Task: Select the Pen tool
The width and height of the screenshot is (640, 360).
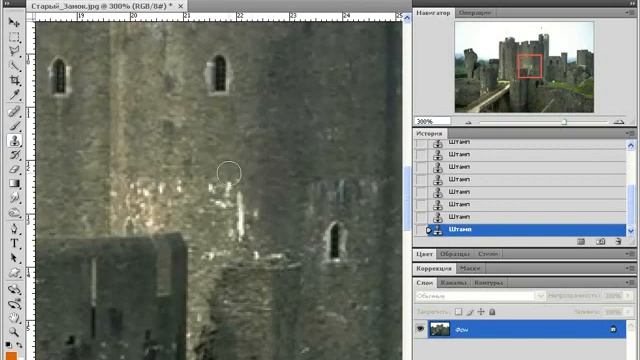Action: tap(14, 229)
